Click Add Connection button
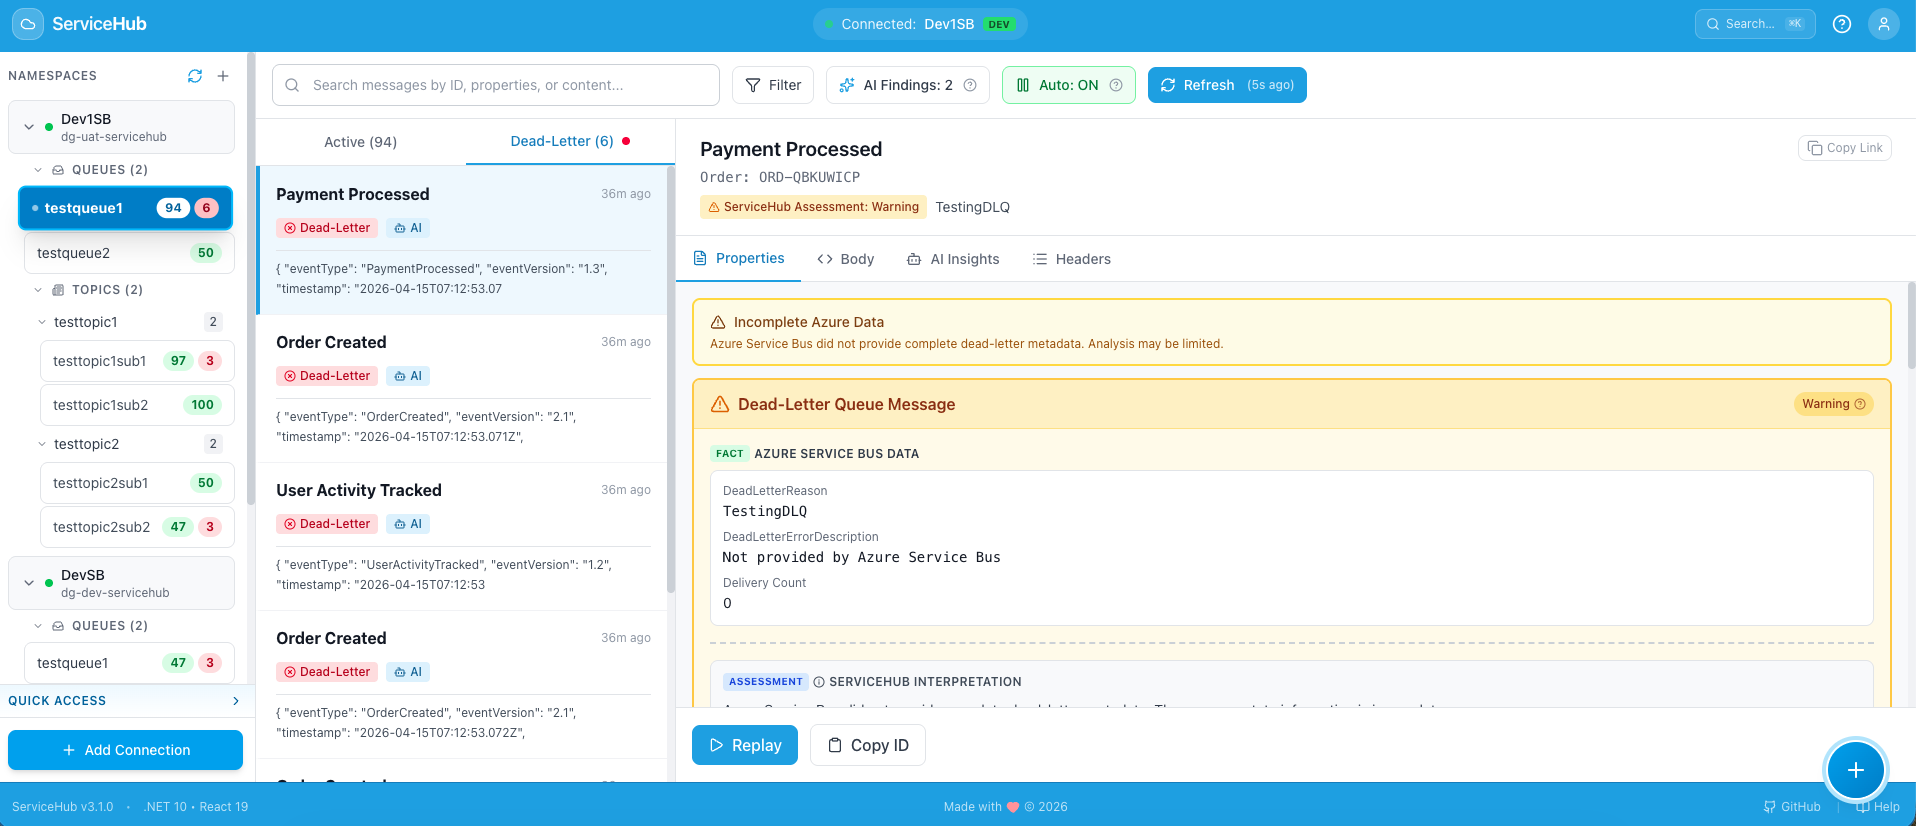Image resolution: width=1916 pixels, height=826 pixels. click(126, 750)
